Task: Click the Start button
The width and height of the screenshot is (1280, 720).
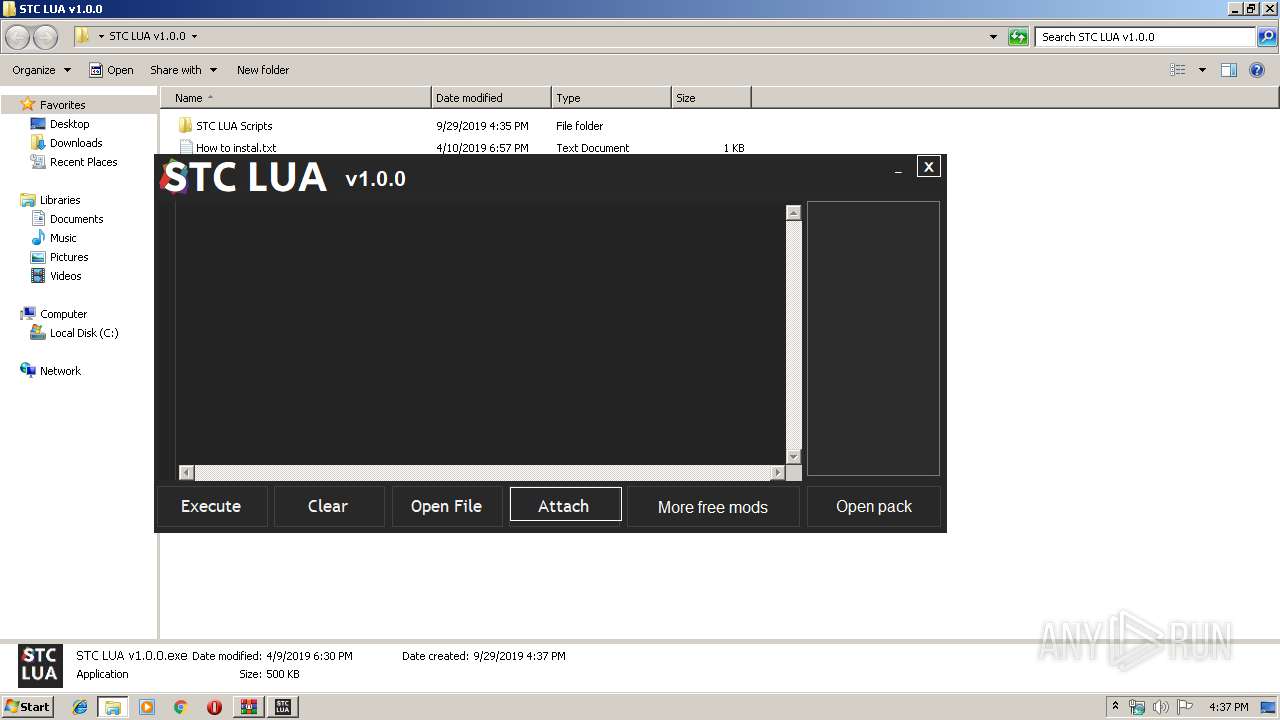Action: (x=27, y=706)
